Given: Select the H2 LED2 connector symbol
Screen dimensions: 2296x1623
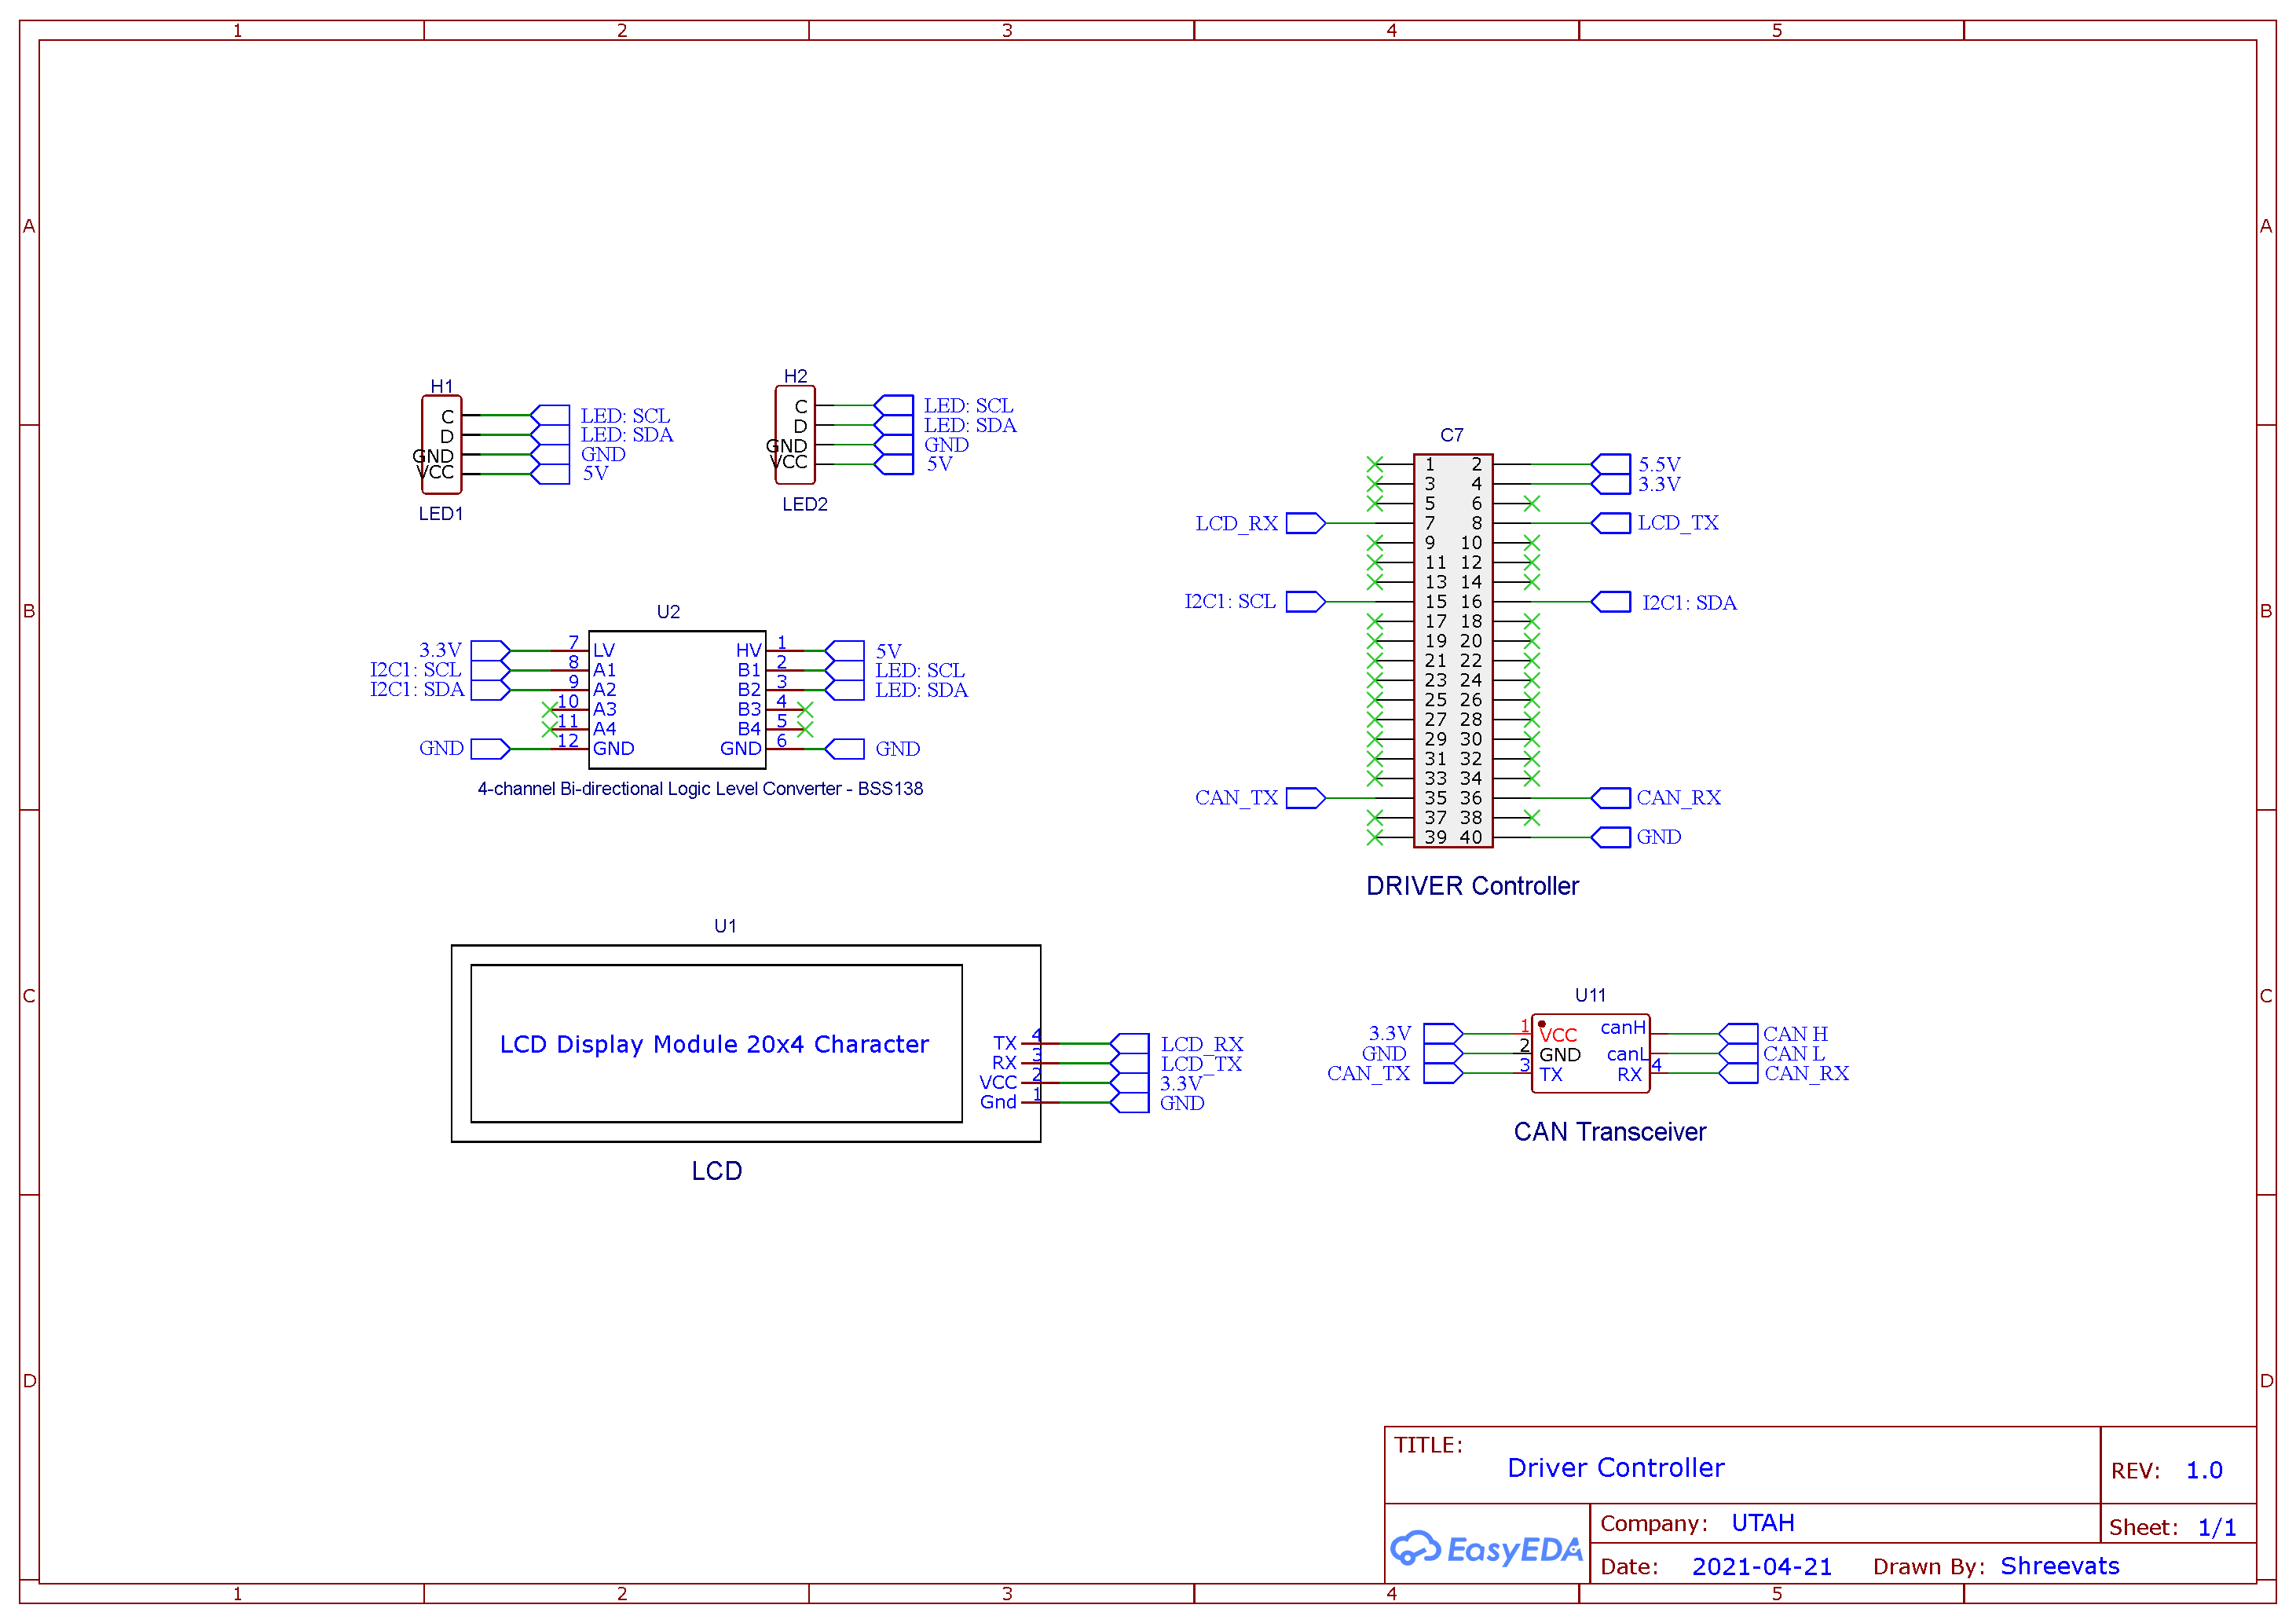Looking at the screenshot, I should (795, 435).
